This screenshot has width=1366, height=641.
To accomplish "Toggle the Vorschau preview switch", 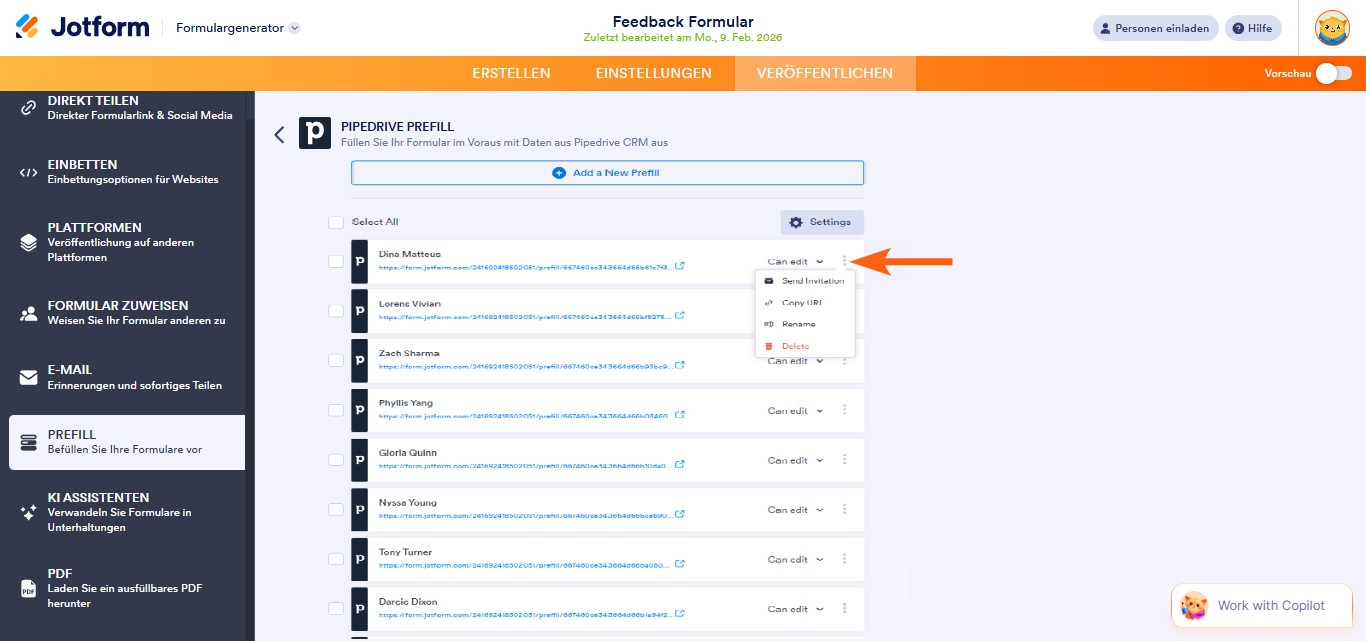I will click(x=1333, y=73).
